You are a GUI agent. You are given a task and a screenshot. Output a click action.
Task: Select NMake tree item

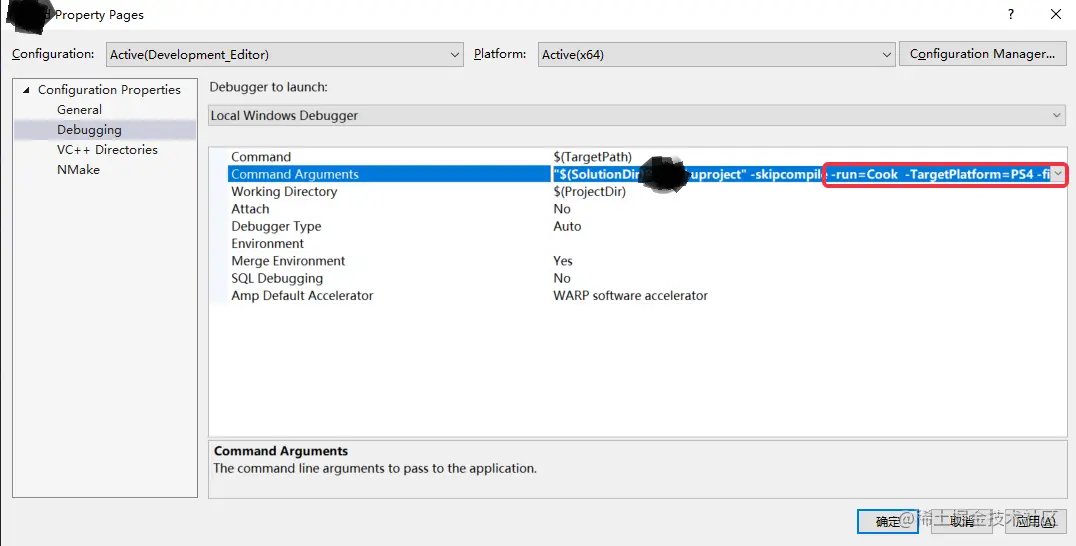[78, 169]
